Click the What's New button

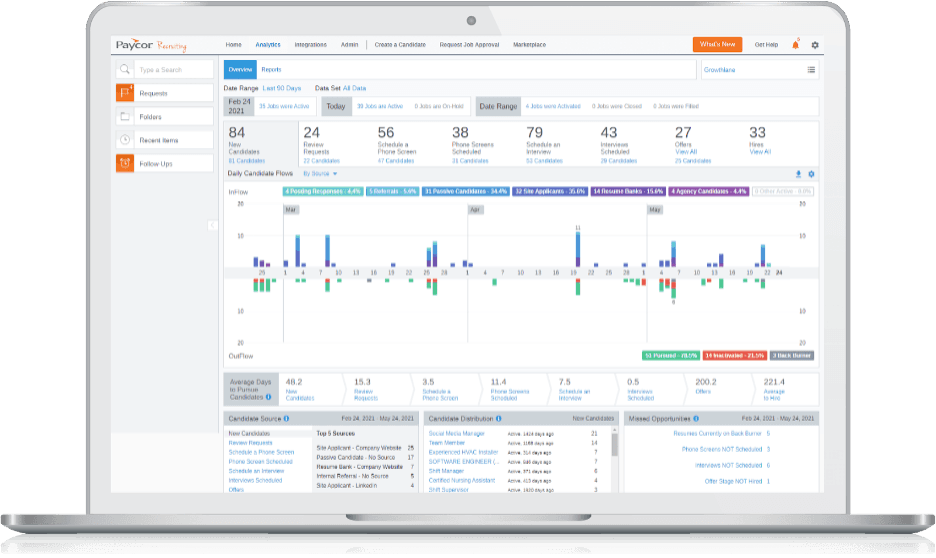tap(717, 45)
